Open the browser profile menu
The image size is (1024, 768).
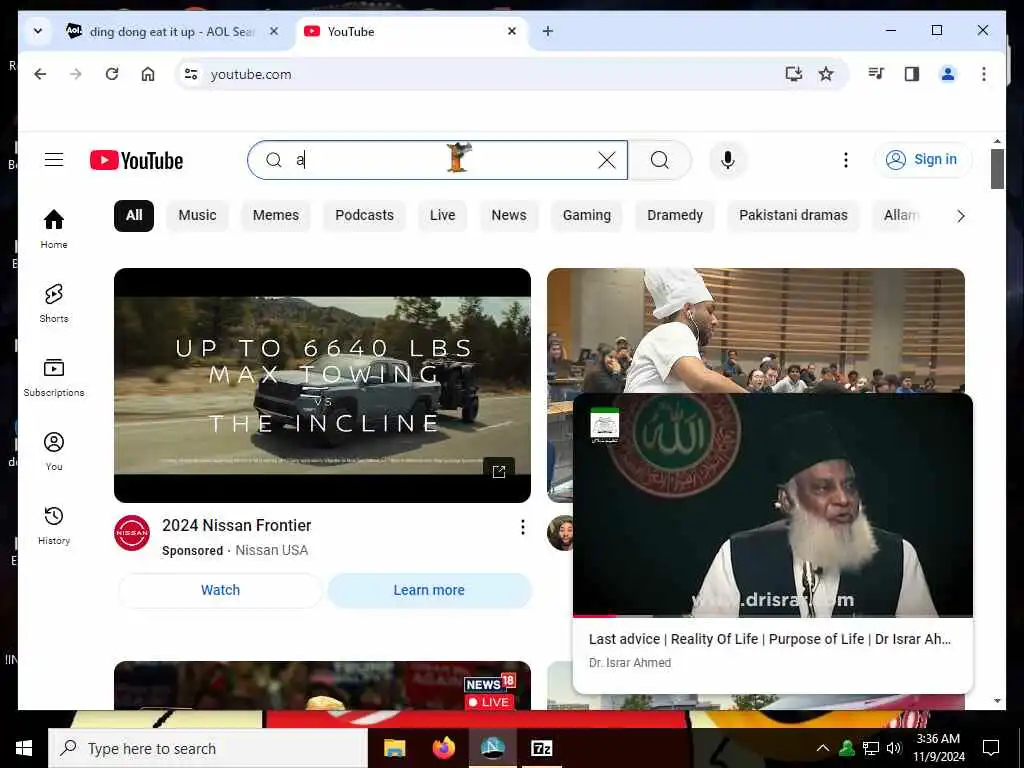948,74
